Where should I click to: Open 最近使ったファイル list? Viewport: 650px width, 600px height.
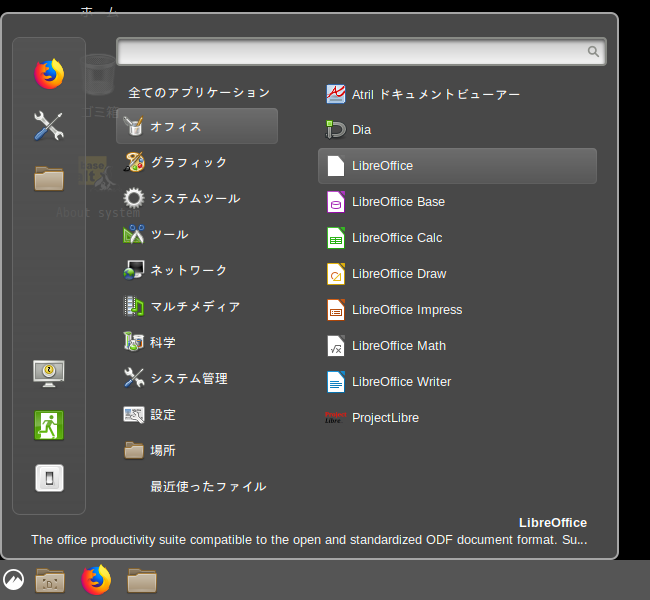(208, 487)
